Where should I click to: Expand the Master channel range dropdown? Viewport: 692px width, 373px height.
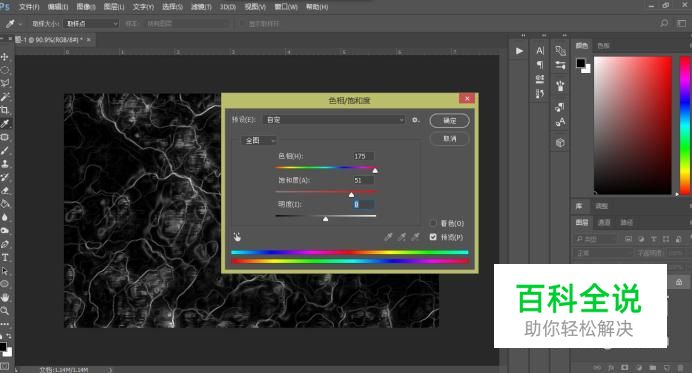[259, 140]
